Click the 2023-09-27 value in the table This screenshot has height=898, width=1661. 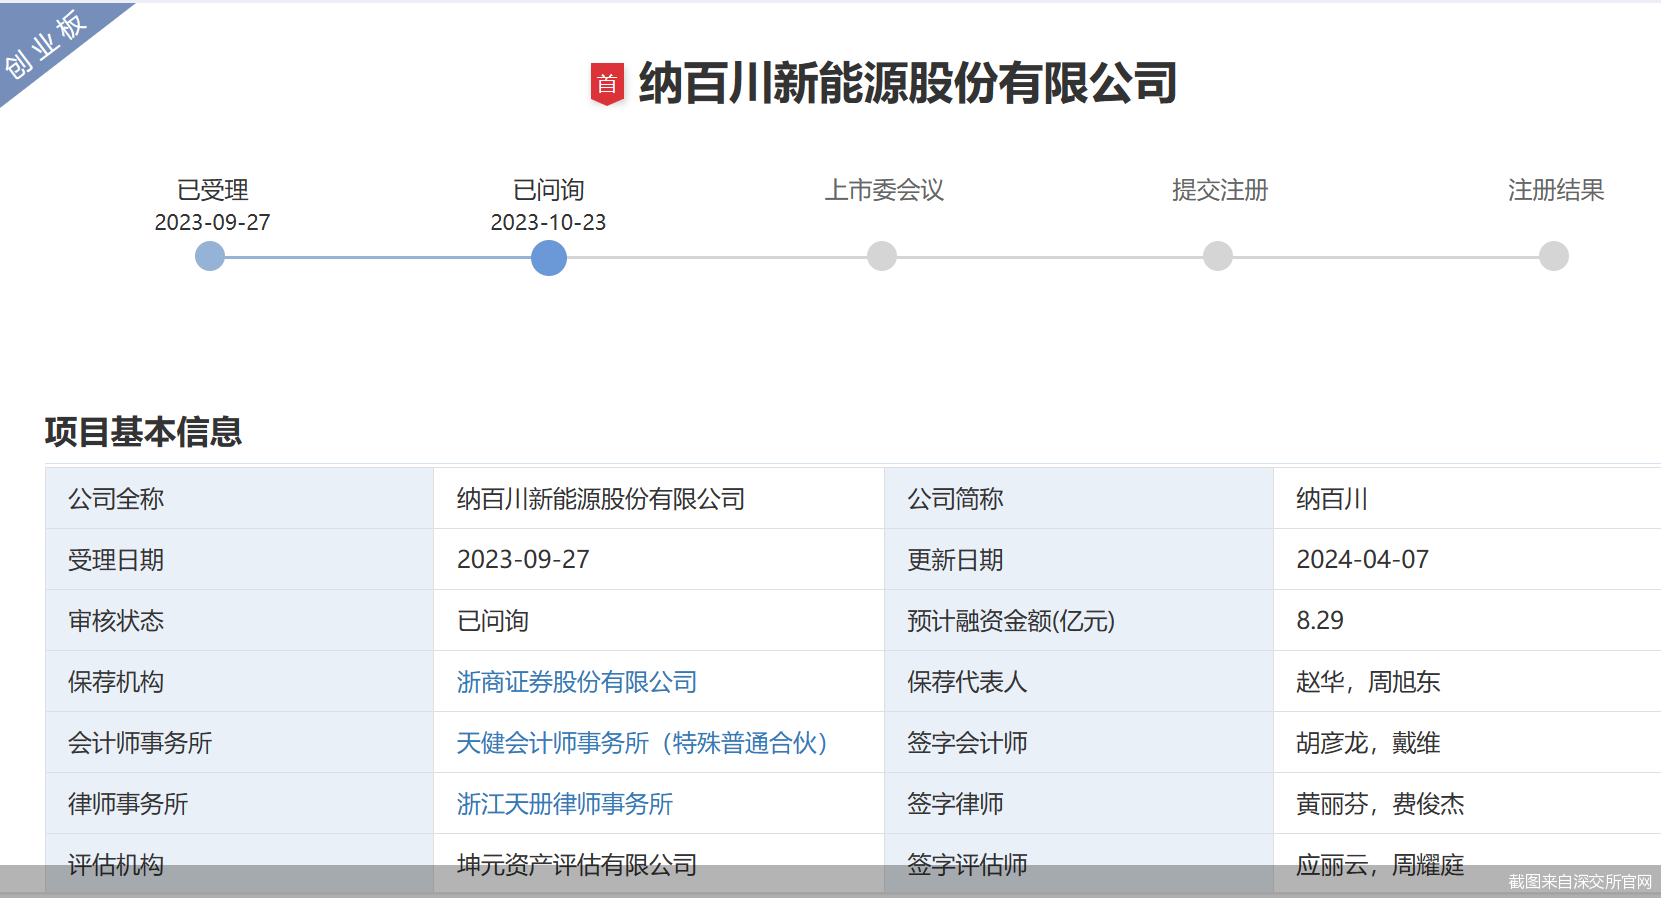point(523,560)
